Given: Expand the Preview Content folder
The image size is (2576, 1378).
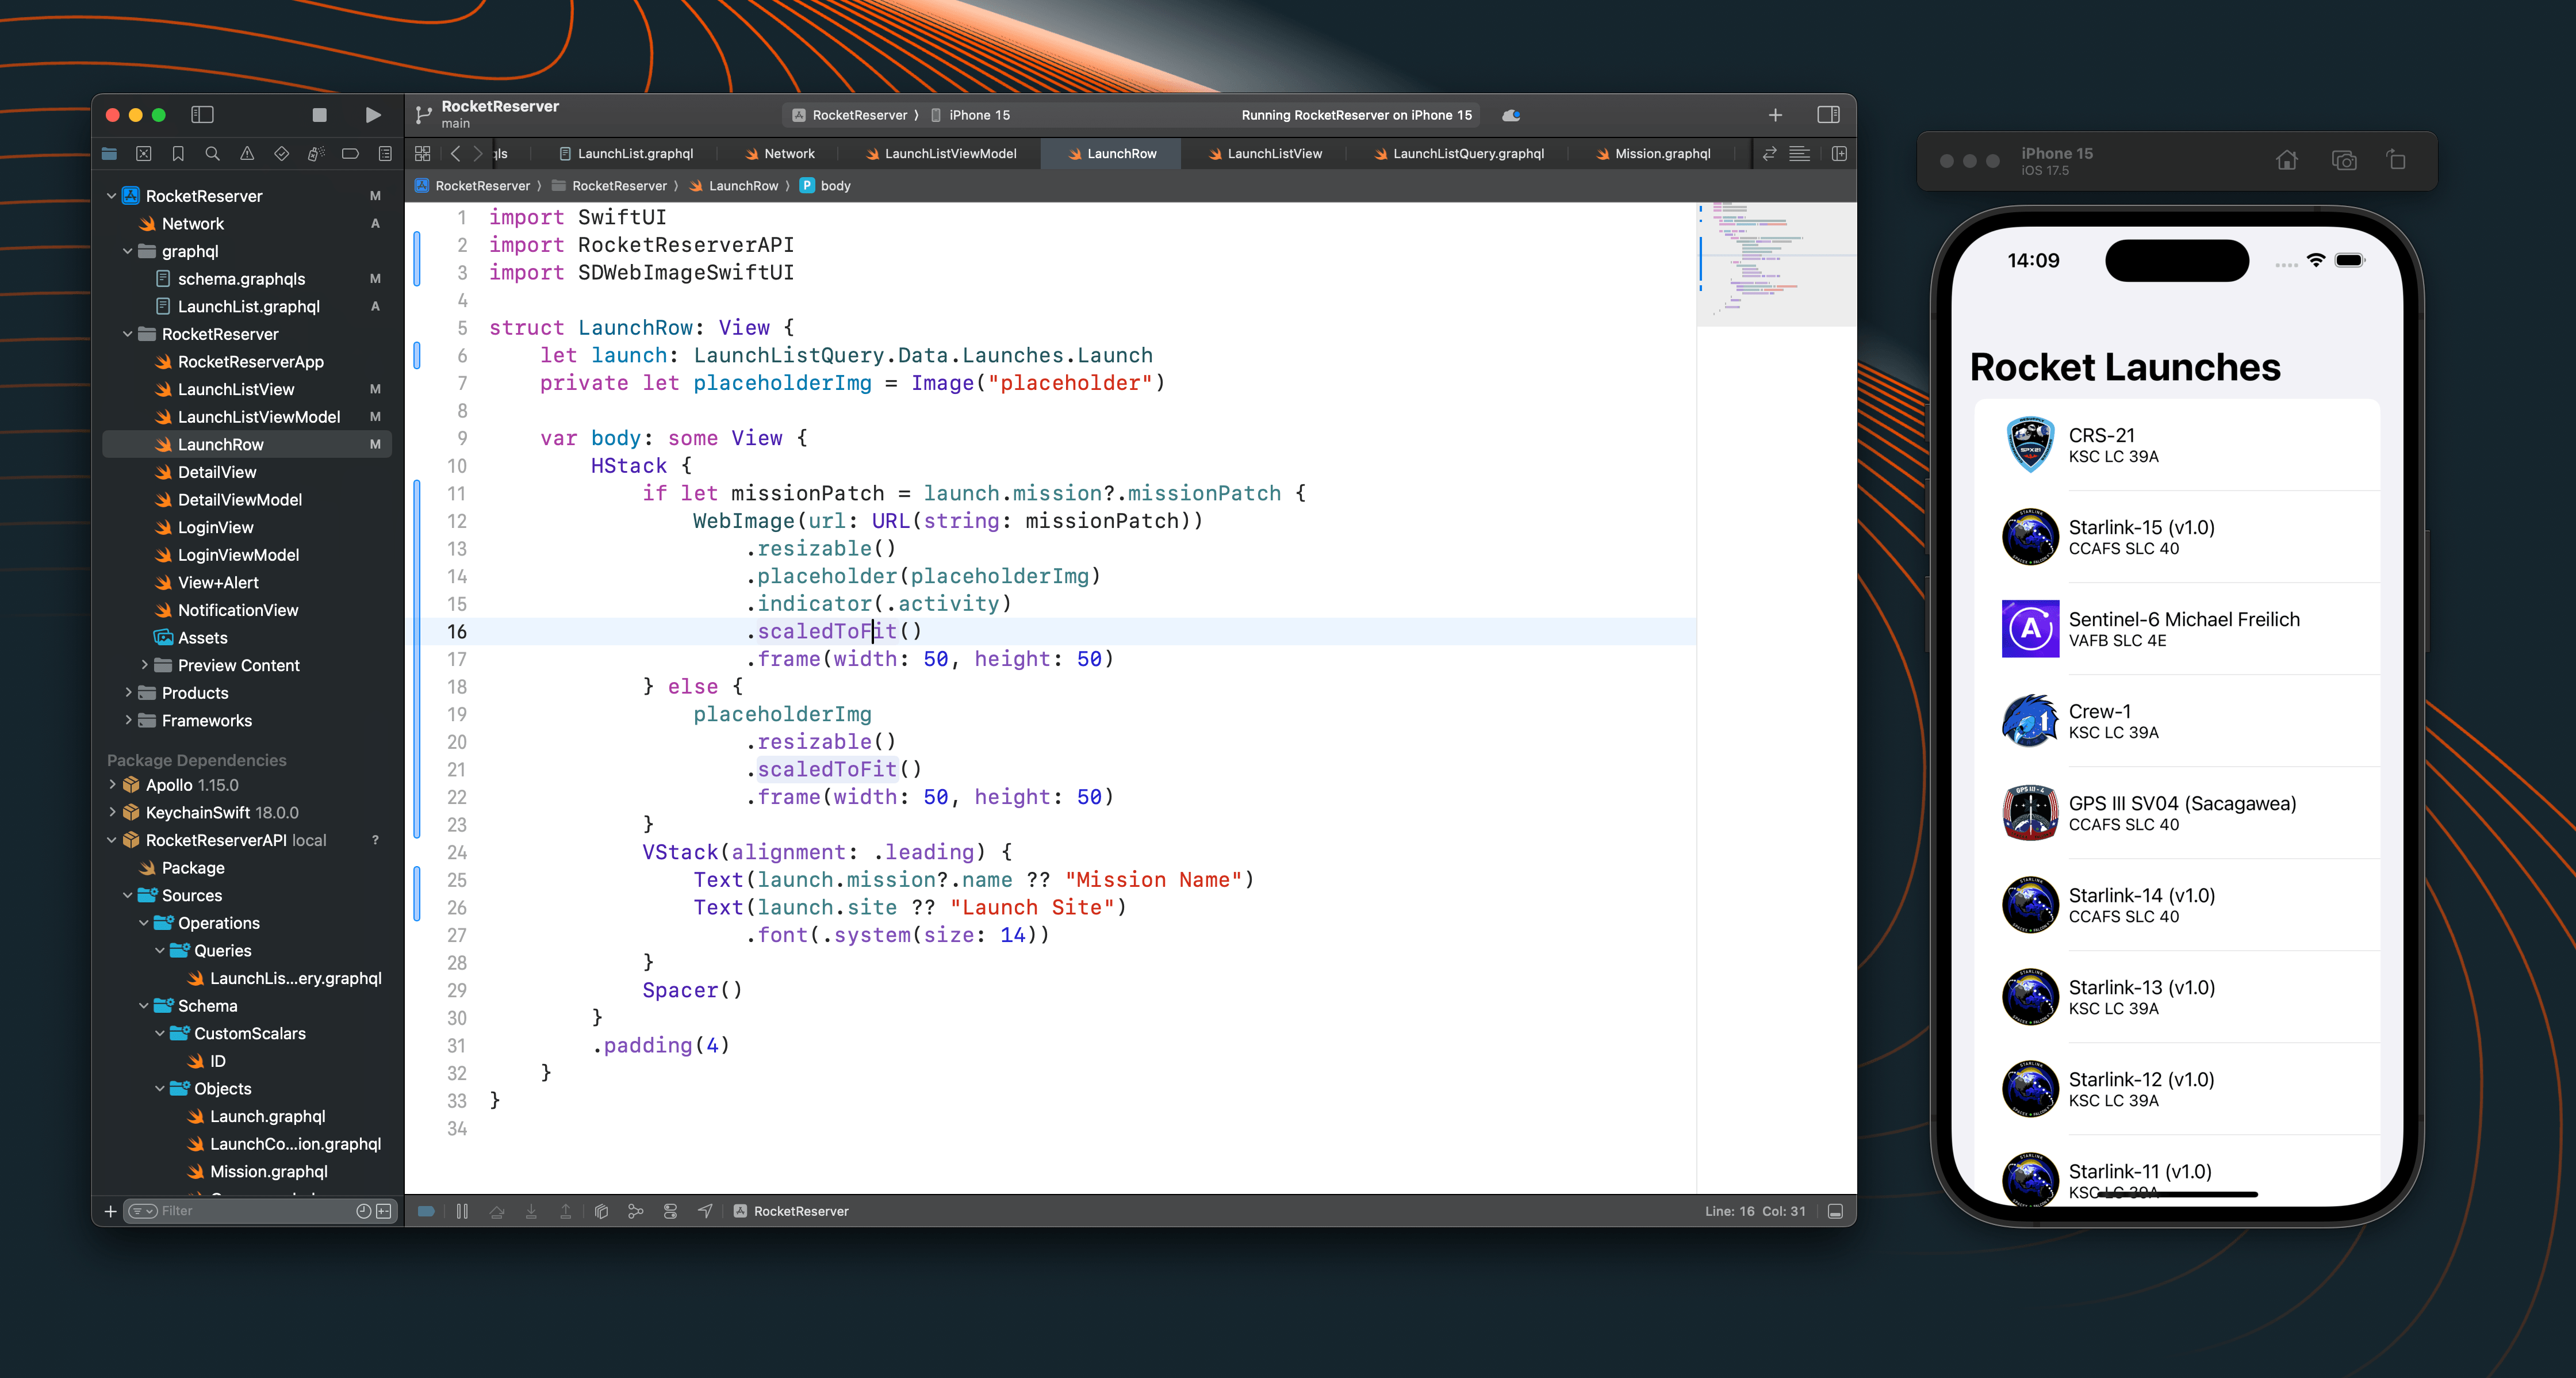Looking at the screenshot, I should [x=144, y=665].
